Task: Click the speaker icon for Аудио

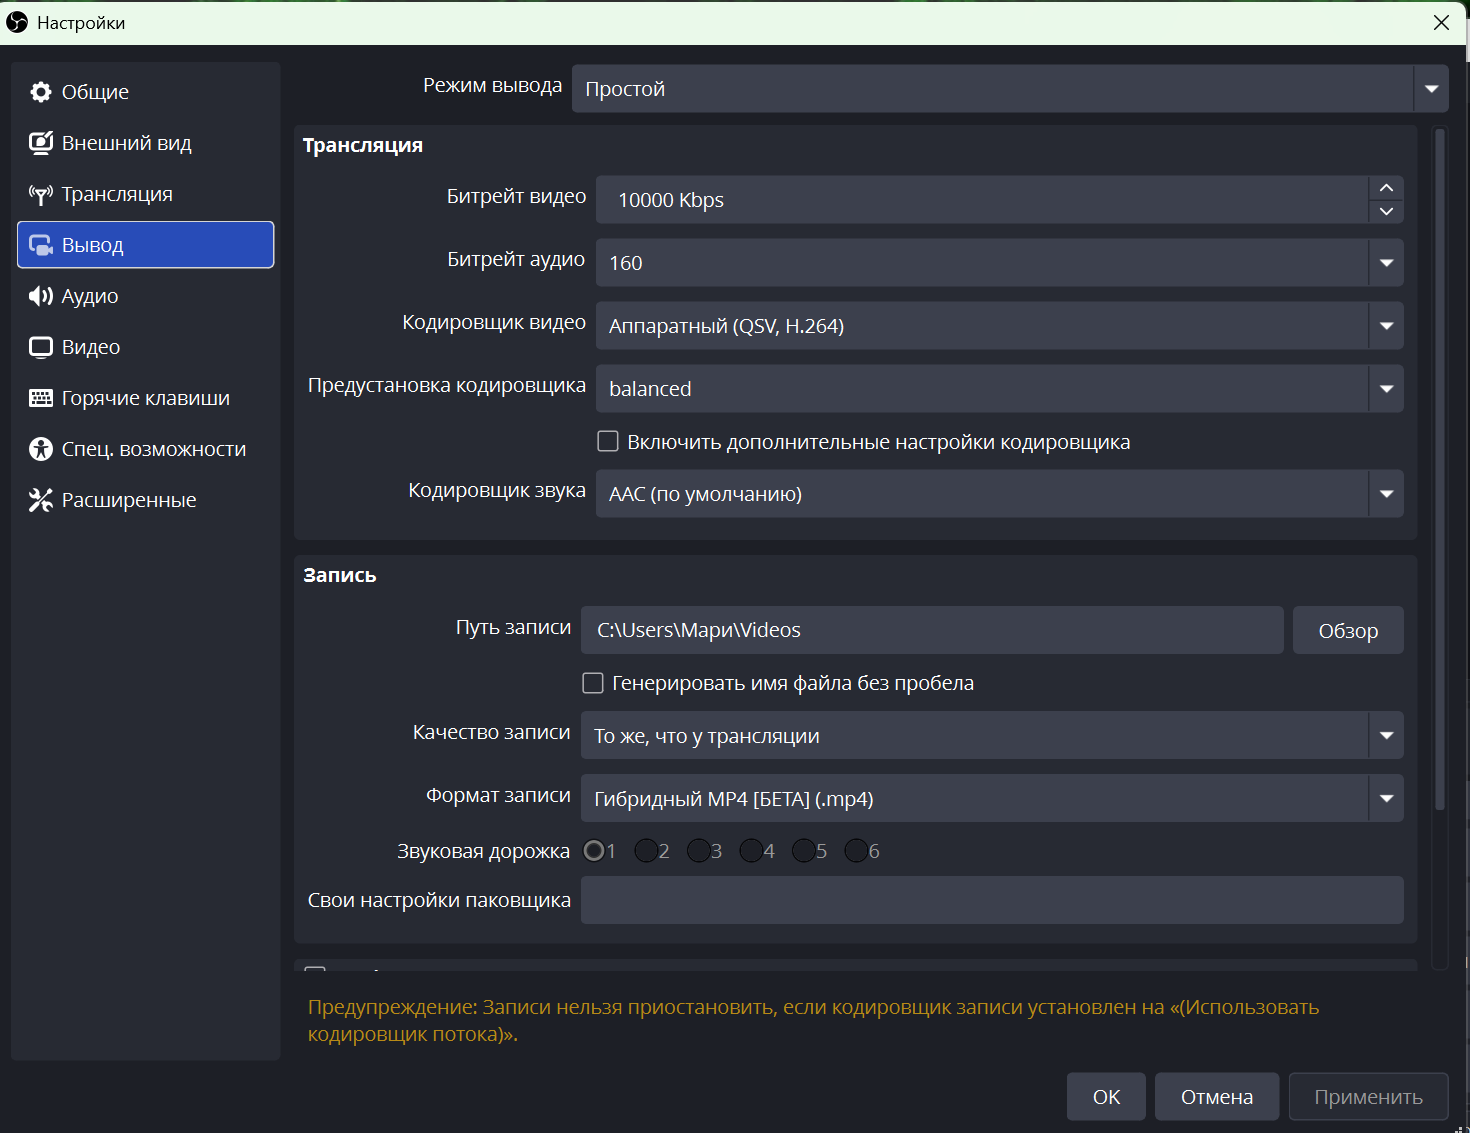Action: point(40,296)
